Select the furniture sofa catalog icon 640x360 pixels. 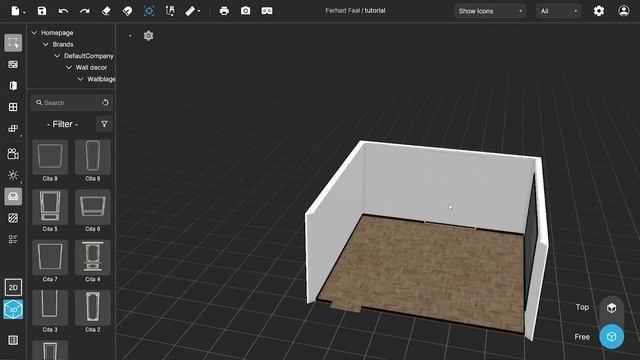pos(13,196)
